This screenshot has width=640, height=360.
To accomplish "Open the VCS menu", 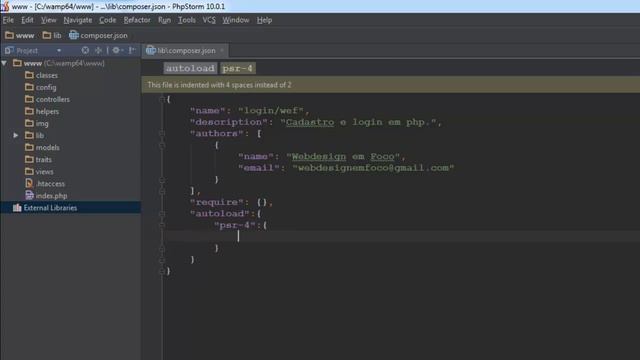I will point(209,20).
